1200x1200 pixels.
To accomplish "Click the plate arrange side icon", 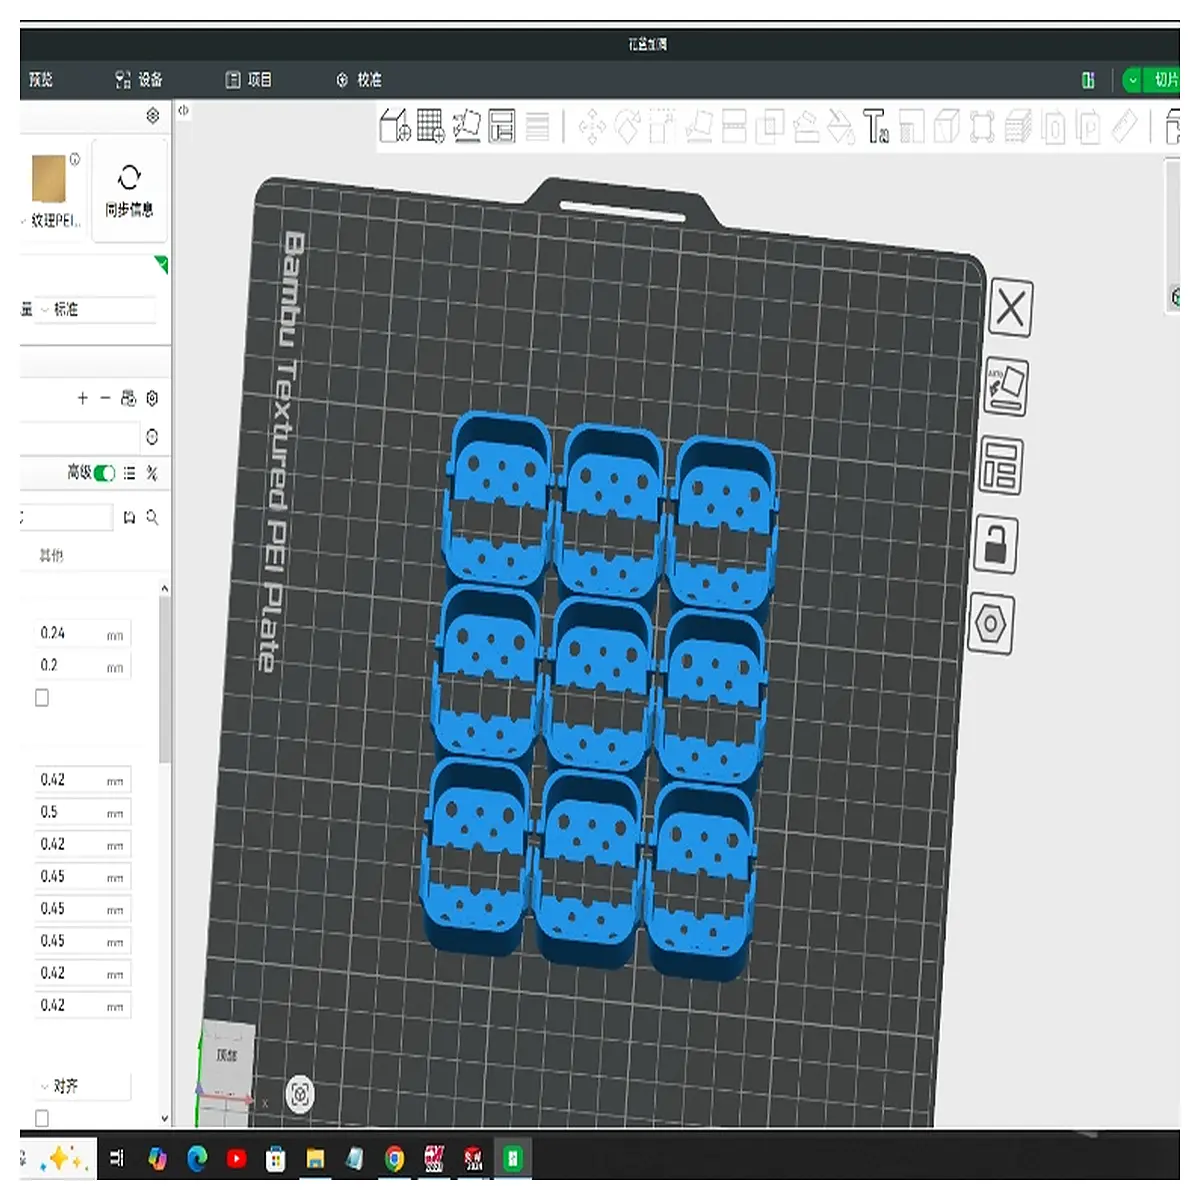I will [x=1000, y=465].
